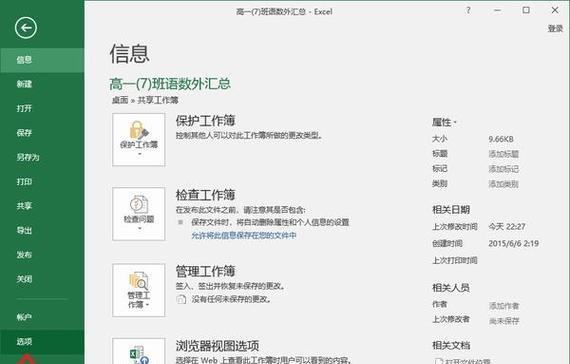Open the 管理工作簿 icon button
This screenshot has height=364, width=570.
pyautogui.click(x=139, y=290)
